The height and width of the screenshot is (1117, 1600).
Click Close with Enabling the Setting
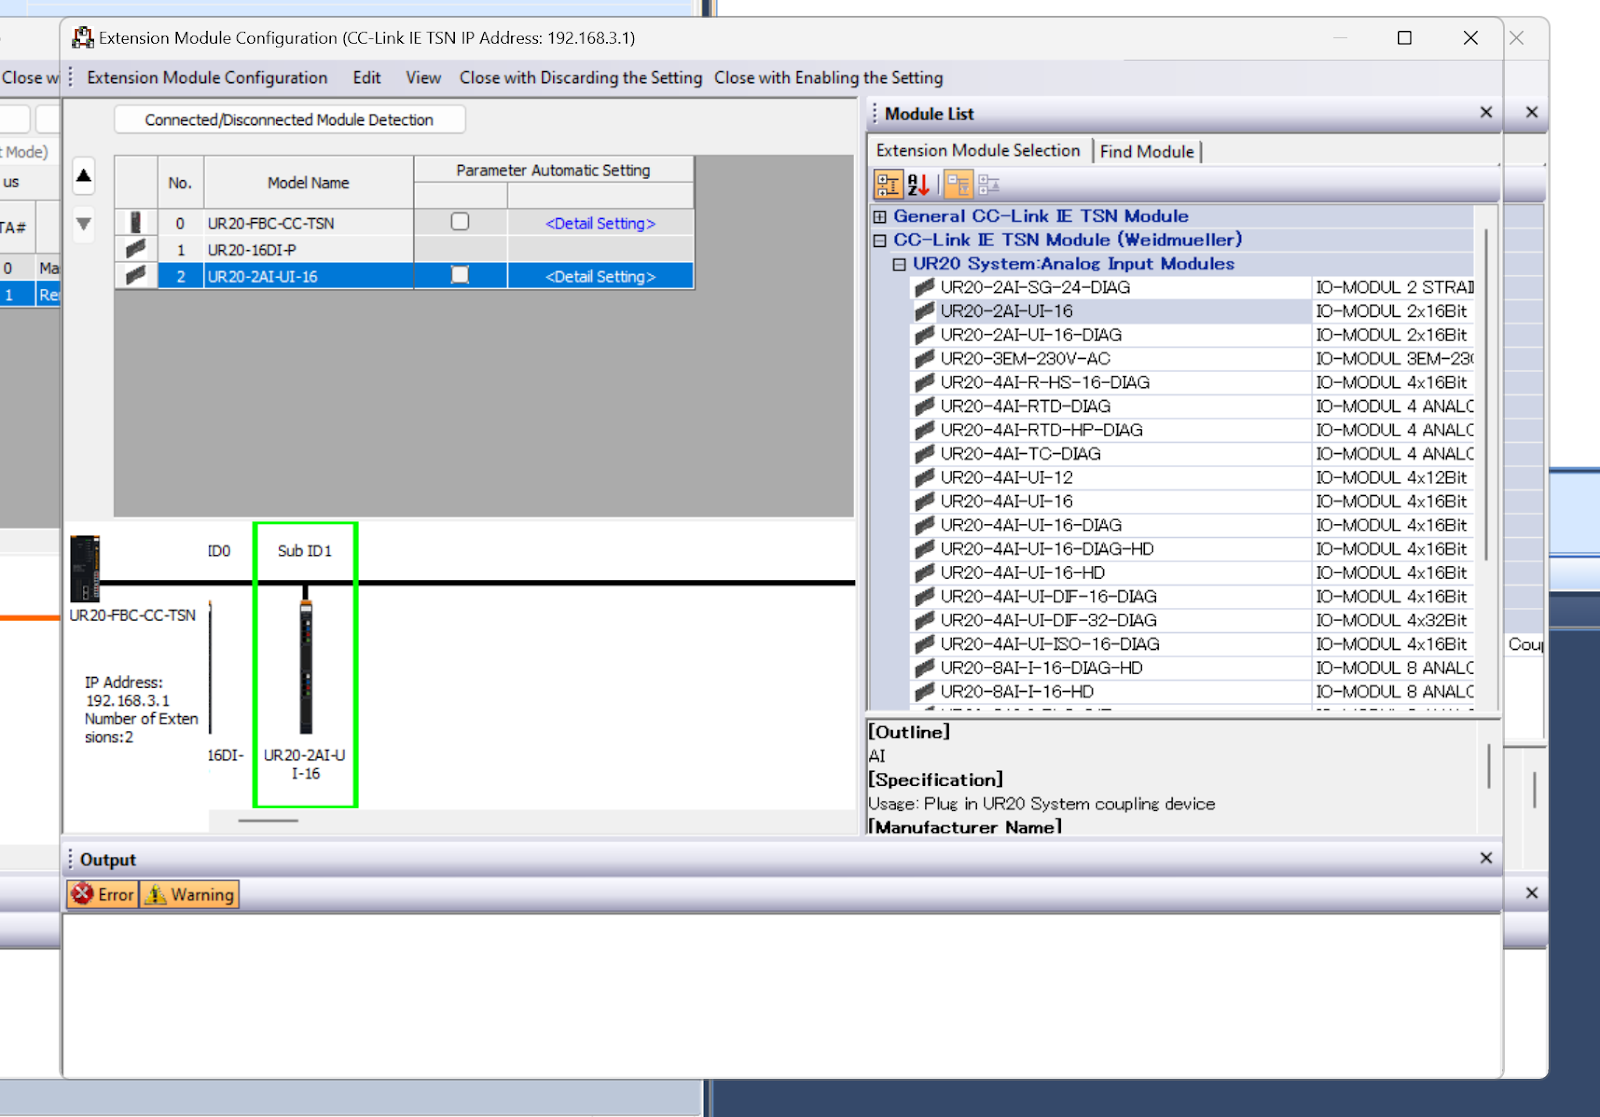(828, 77)
